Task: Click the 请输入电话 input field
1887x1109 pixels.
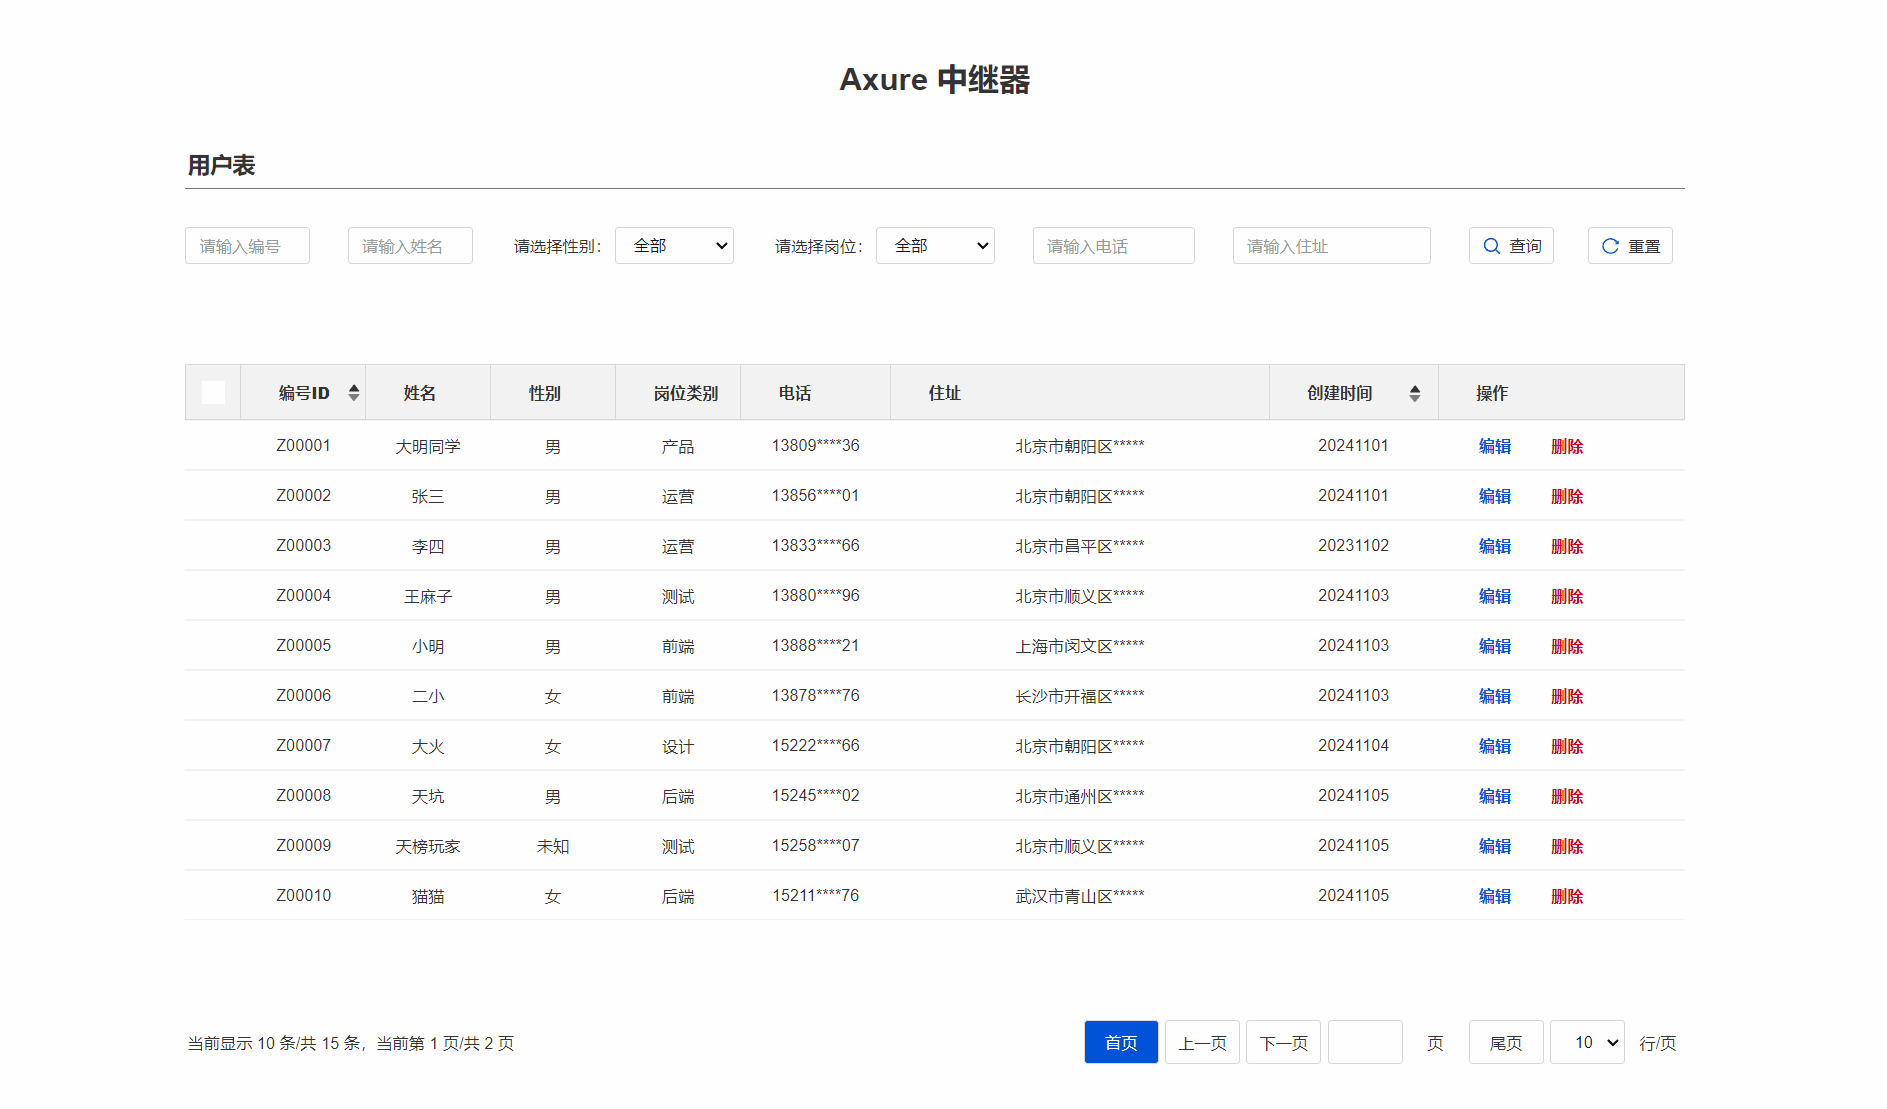Action: (1113, 245)
